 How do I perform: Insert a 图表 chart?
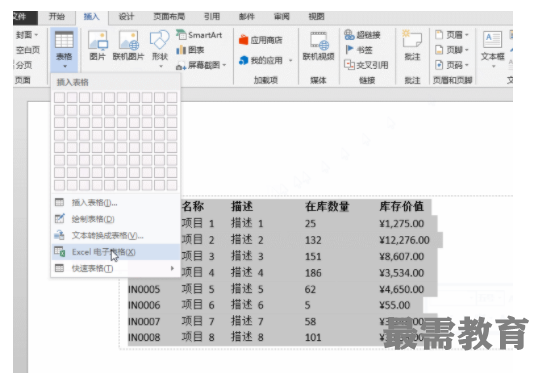click(x=190, y=50)
